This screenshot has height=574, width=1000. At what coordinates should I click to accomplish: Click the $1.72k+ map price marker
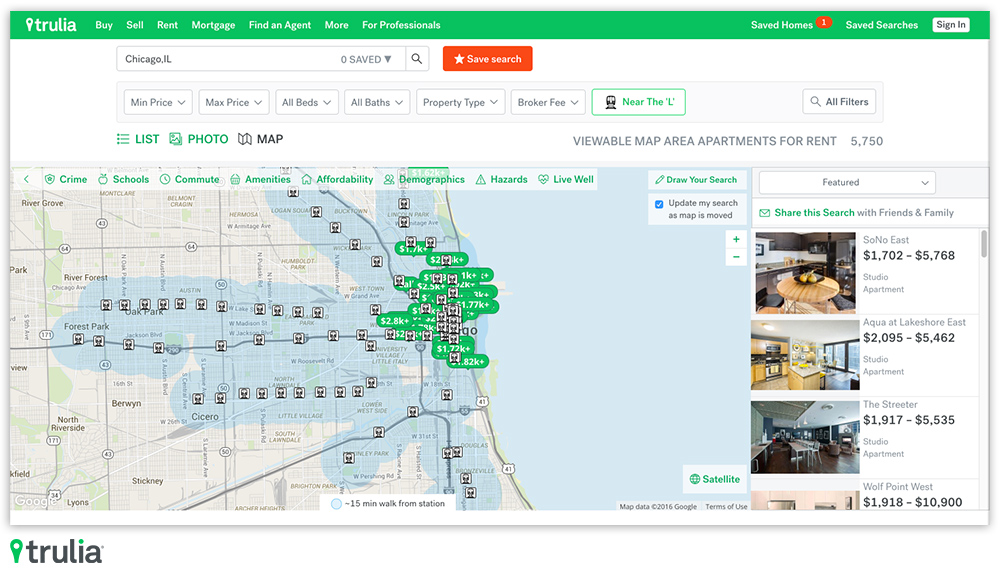(453, 349)
